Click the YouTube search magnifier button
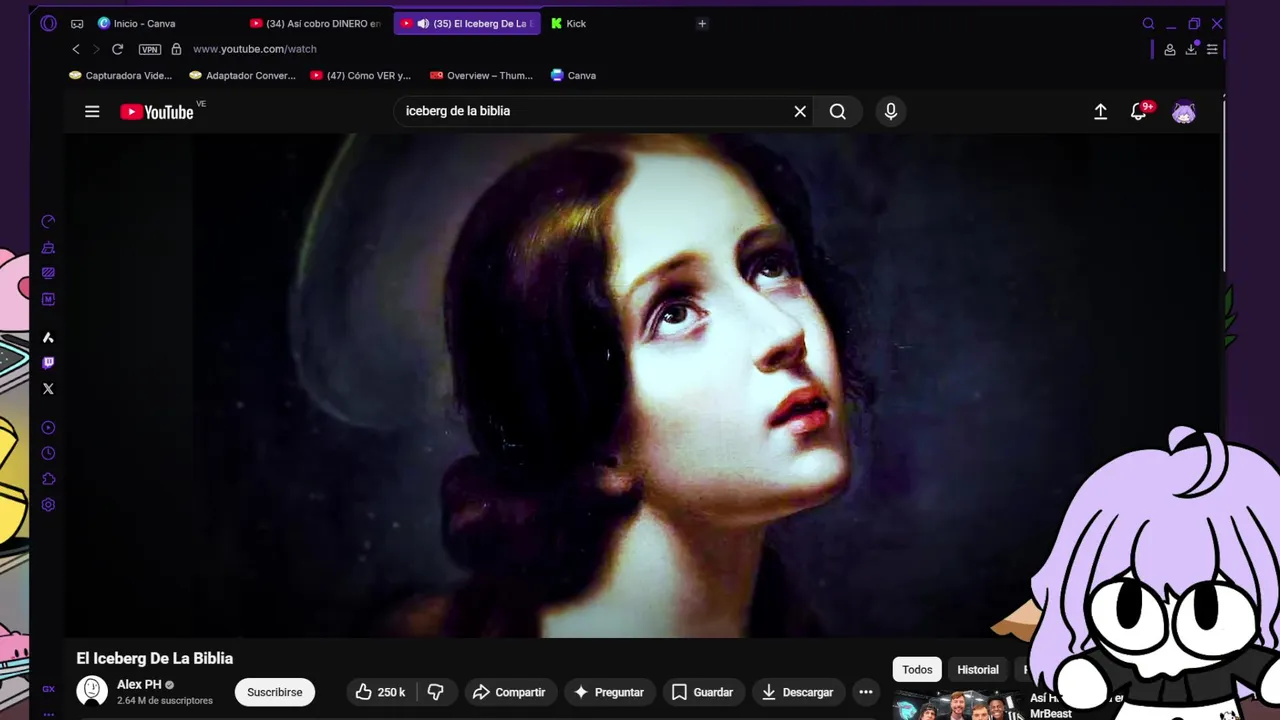Screen dimensions: 1280x720 pyautogui.click(x=838, y=111)
